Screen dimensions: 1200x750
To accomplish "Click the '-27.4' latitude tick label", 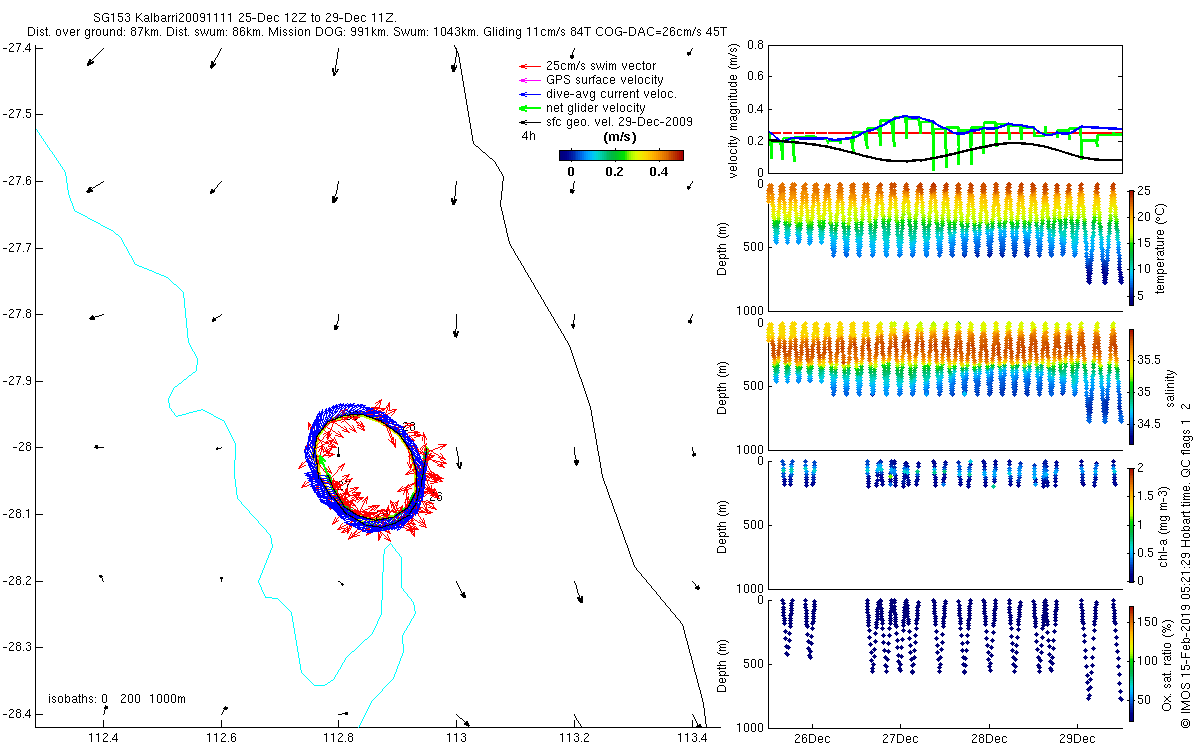I will 16,47.
